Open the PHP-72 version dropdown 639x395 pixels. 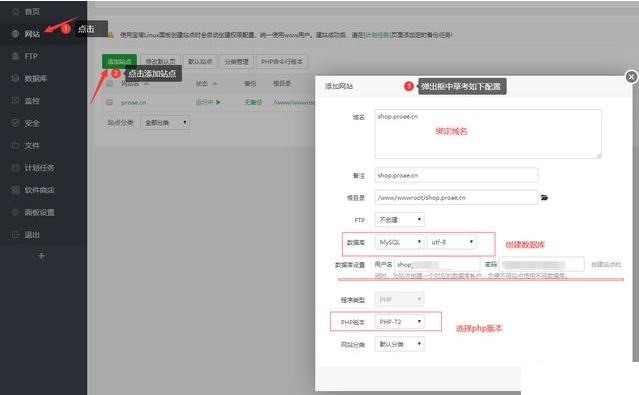[x=399, y=322]
